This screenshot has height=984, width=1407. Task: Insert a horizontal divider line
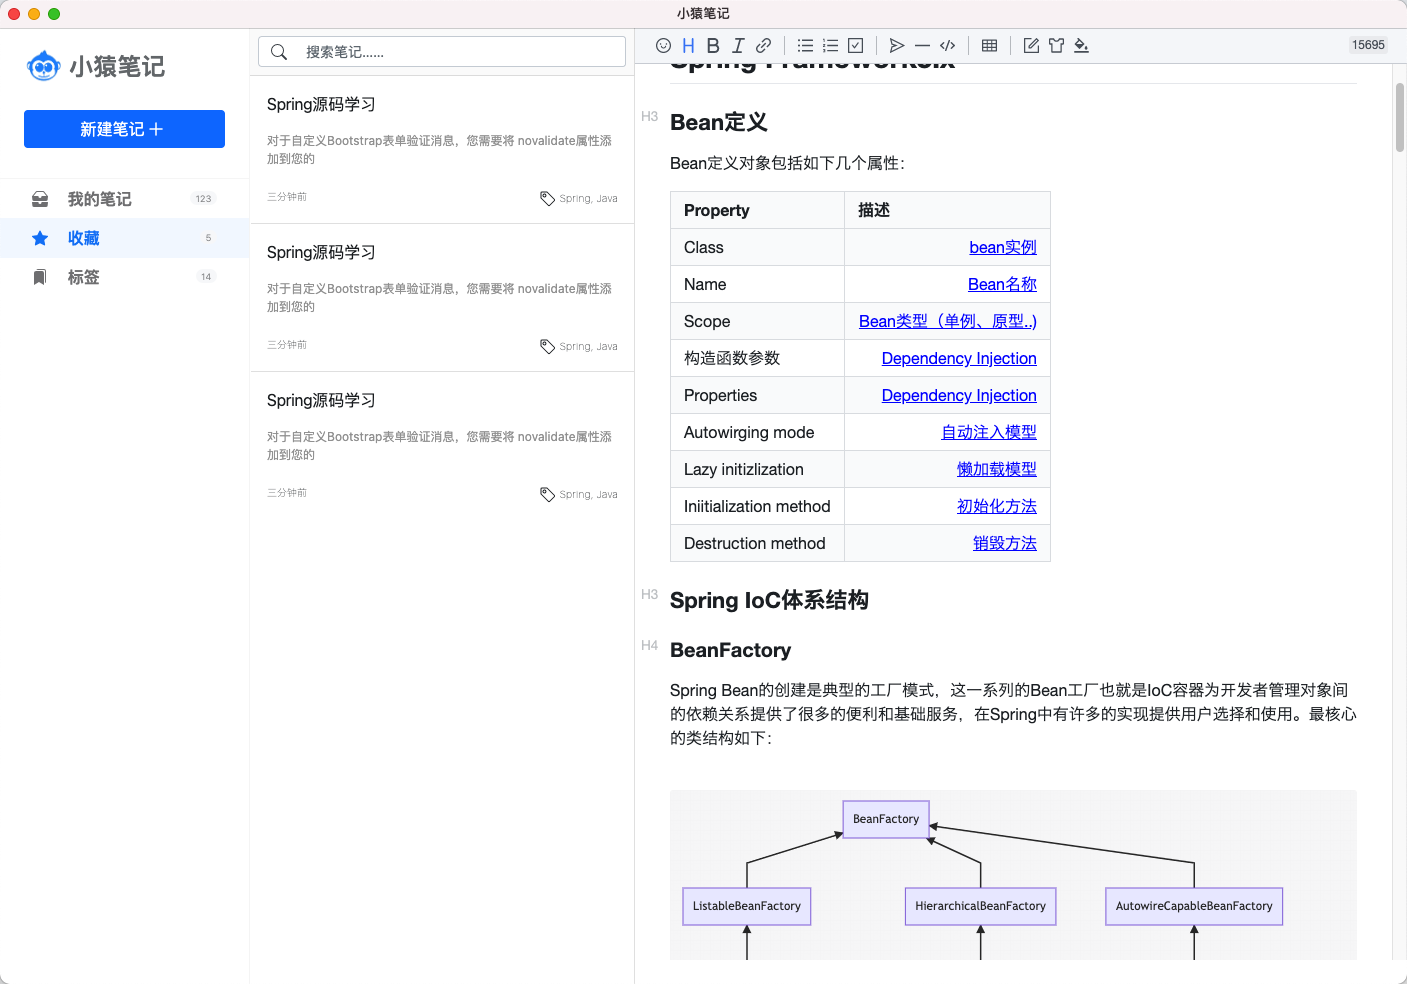pos(922,45)
